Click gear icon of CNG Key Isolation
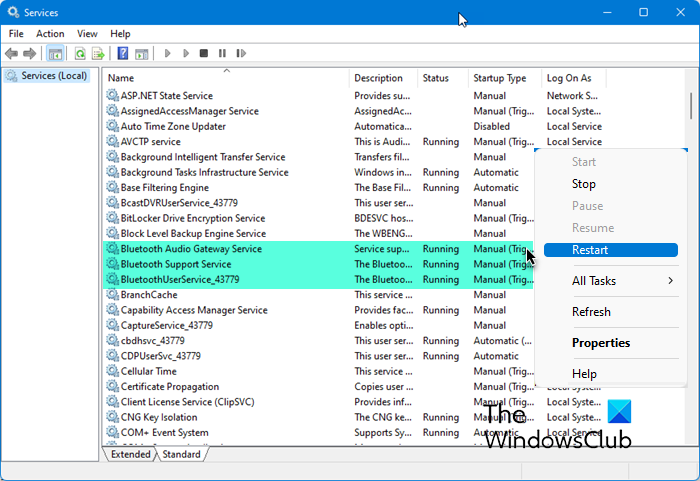700x481 pixels. (112, 417)
